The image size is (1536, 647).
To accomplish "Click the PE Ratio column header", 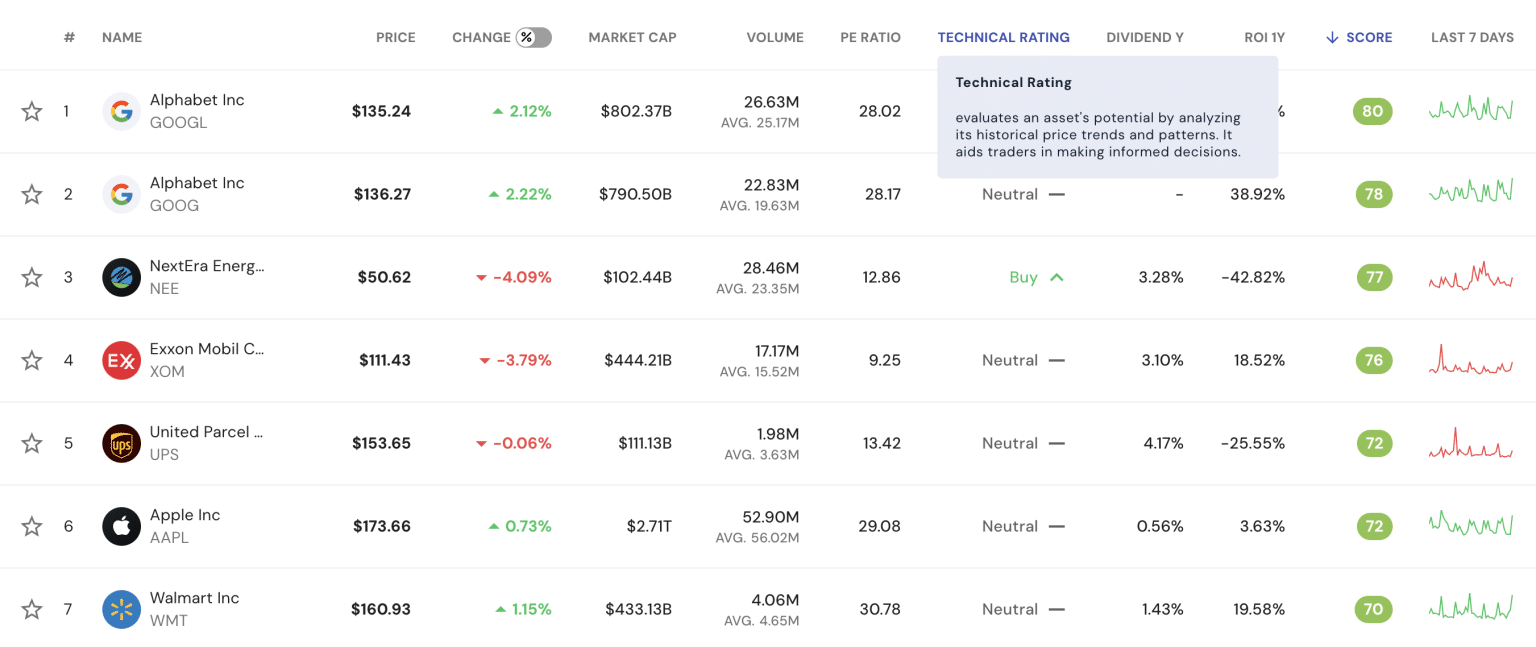I will click(x=870, y=37).
